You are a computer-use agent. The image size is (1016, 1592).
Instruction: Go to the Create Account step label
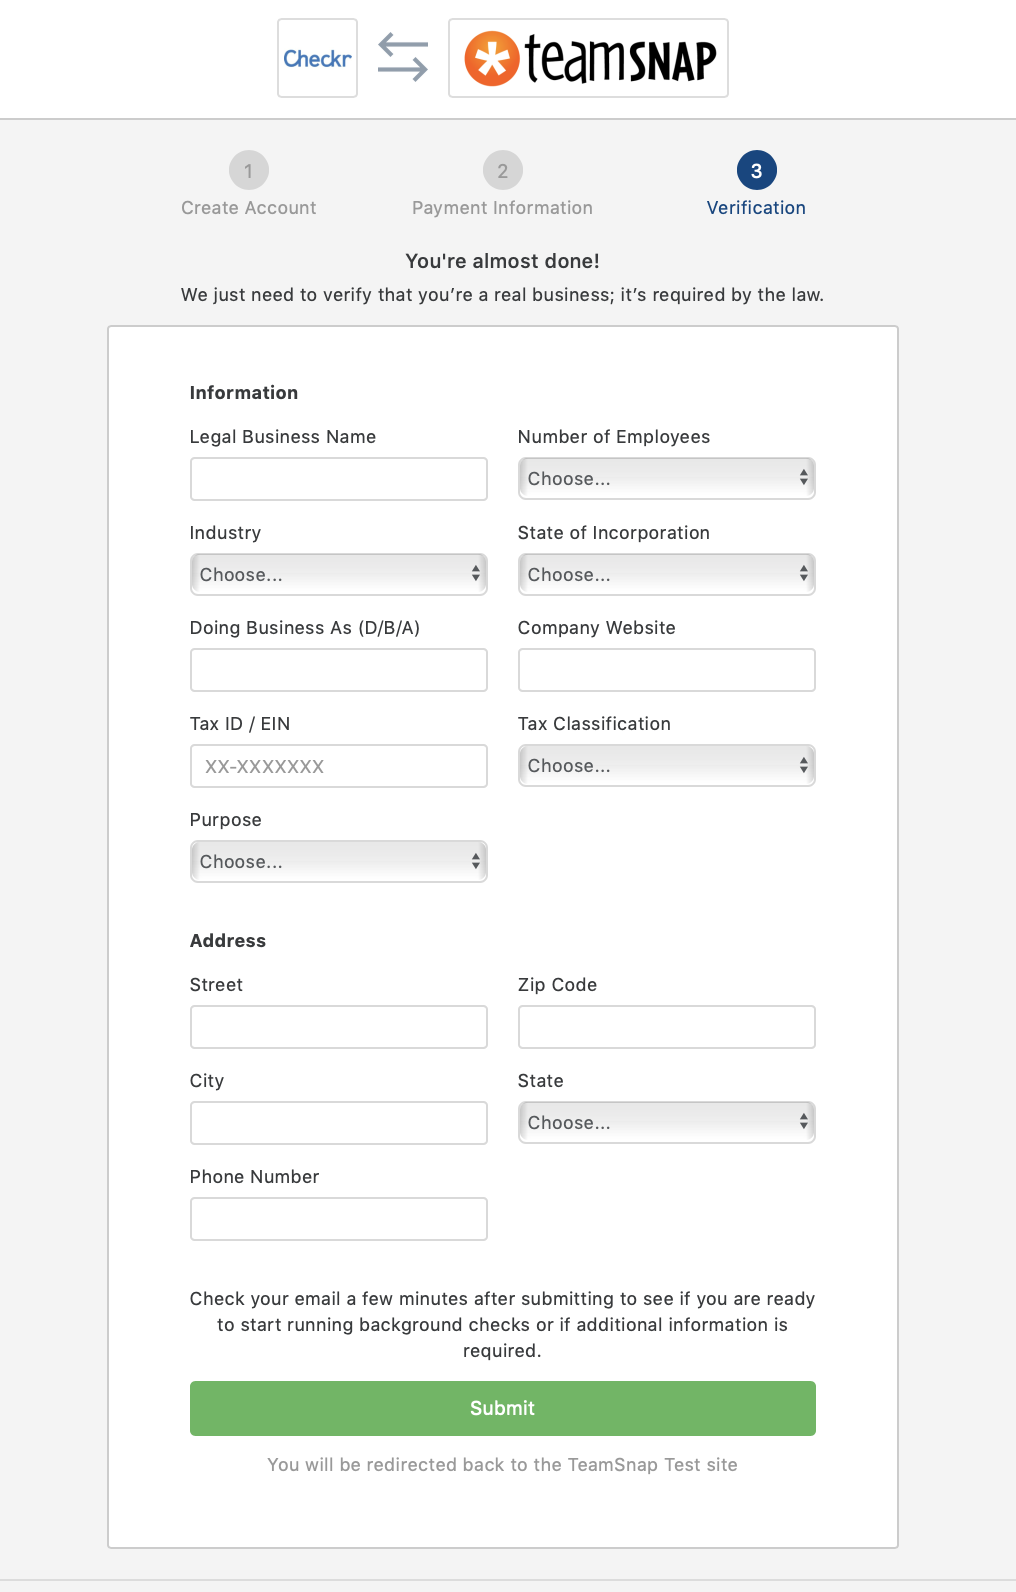(248, 208)
